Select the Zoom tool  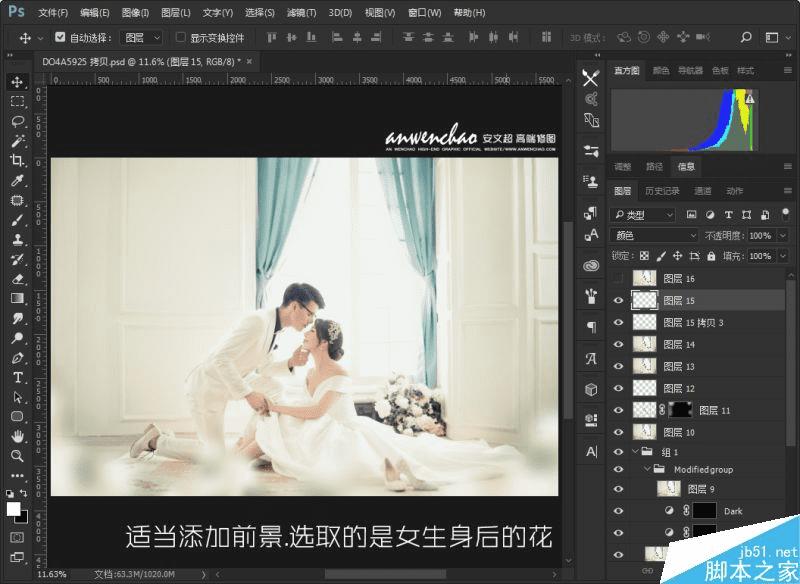pyautogui.click(x=17, y=455)
